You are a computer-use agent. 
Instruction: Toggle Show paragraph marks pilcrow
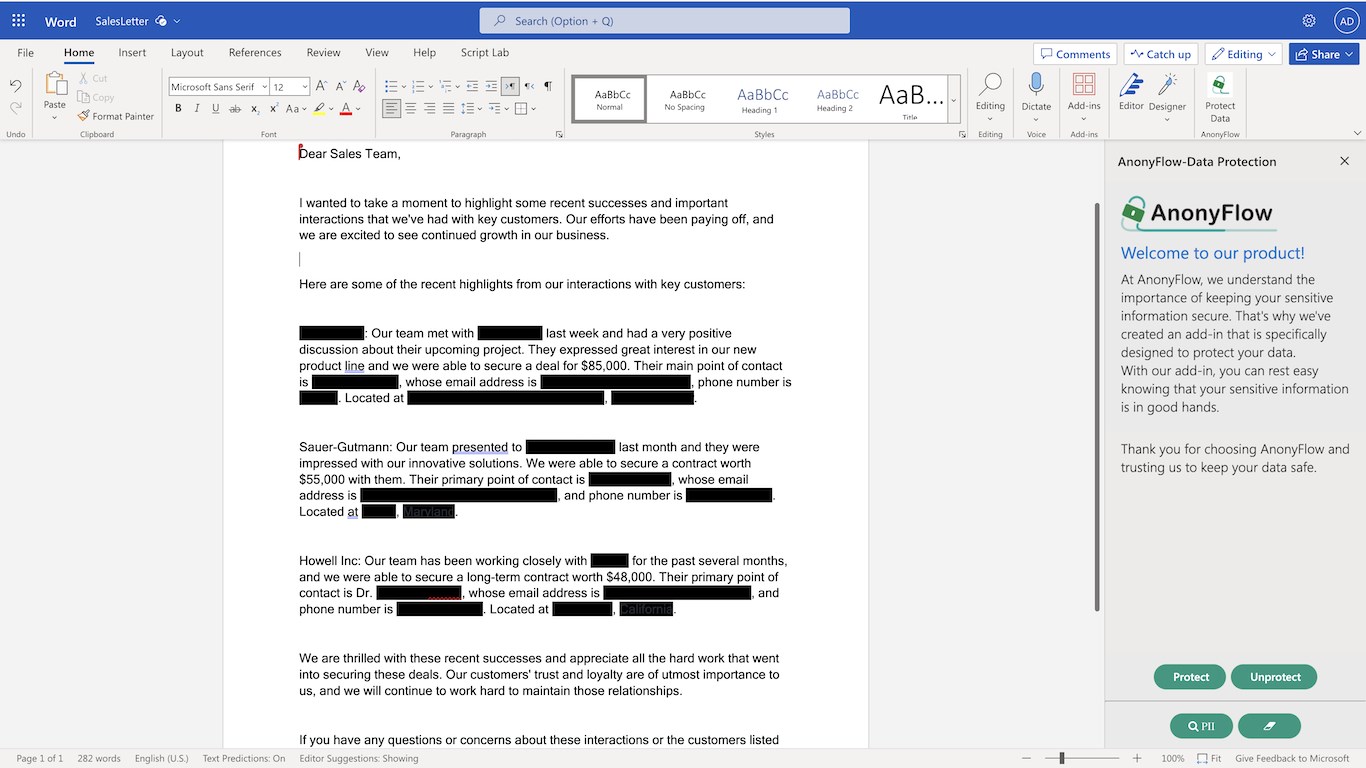(x=548, y=87)
